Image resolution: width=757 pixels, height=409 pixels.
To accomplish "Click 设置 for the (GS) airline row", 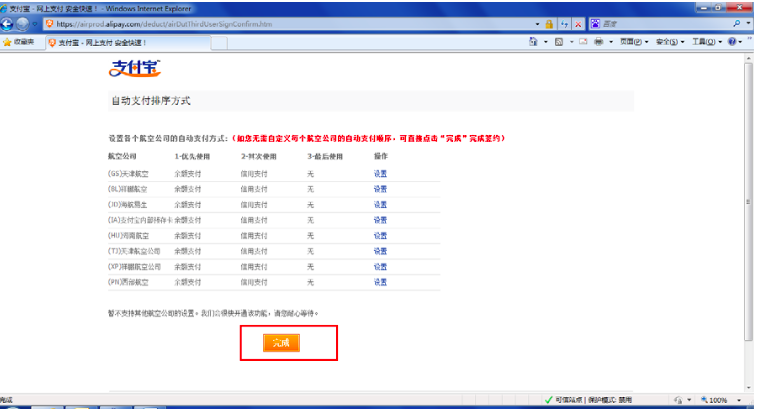I will 380,174.
